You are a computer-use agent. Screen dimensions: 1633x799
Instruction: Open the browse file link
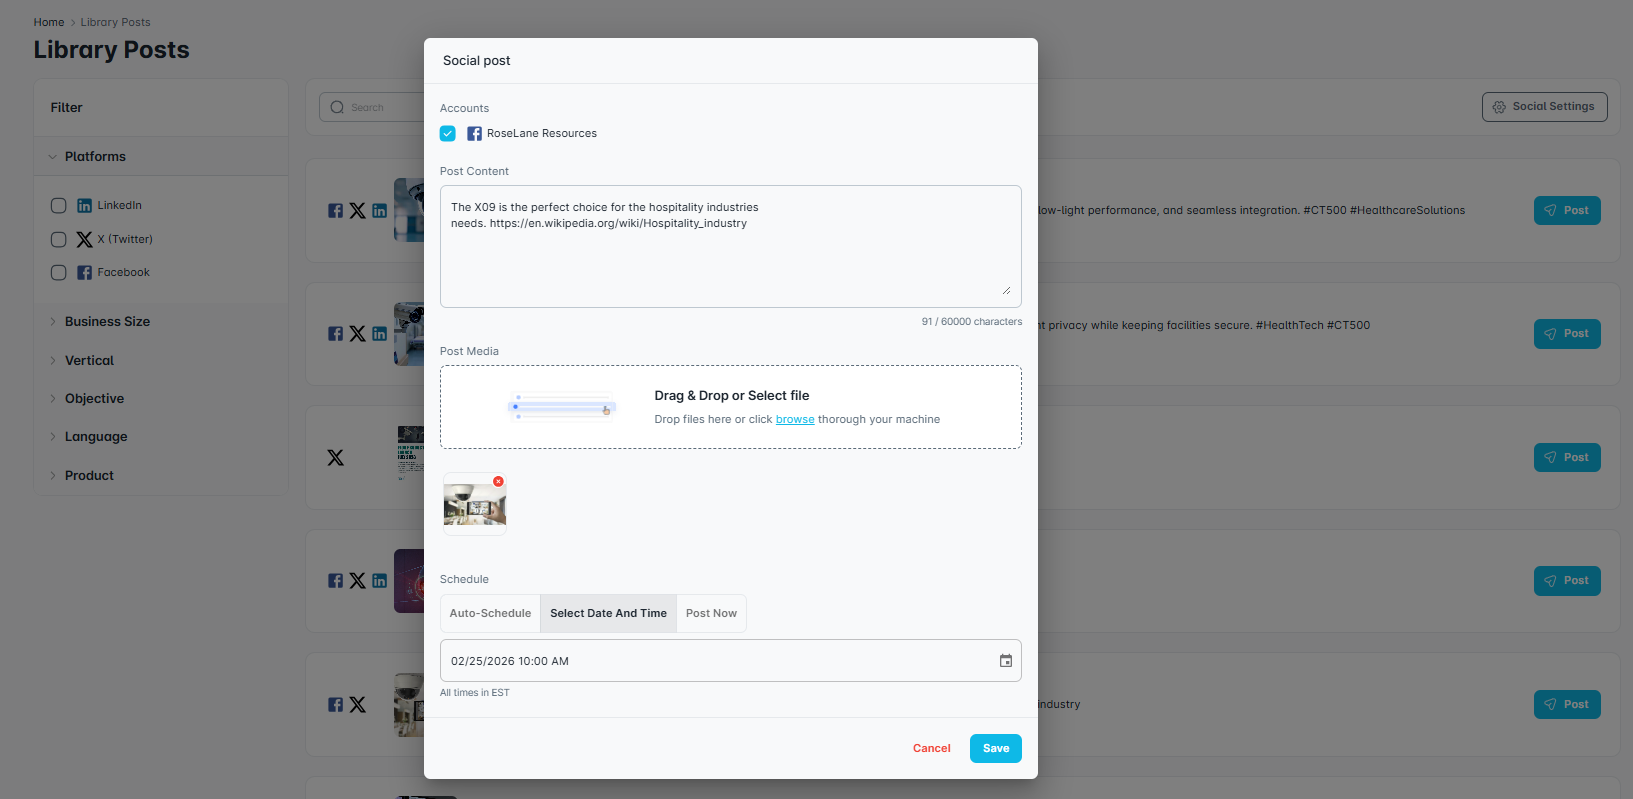(x=795, y=420)
